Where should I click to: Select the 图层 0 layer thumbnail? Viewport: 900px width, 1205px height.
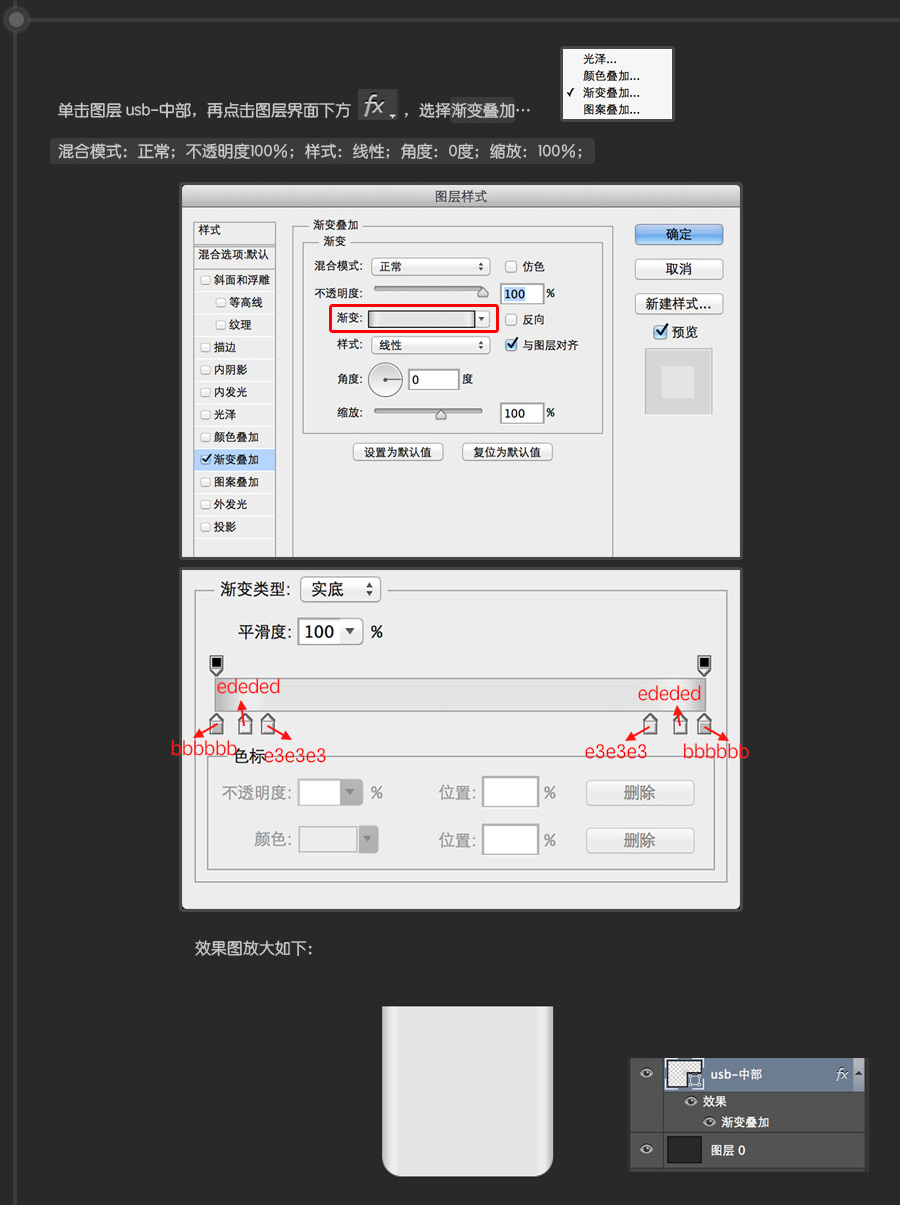685,1150
